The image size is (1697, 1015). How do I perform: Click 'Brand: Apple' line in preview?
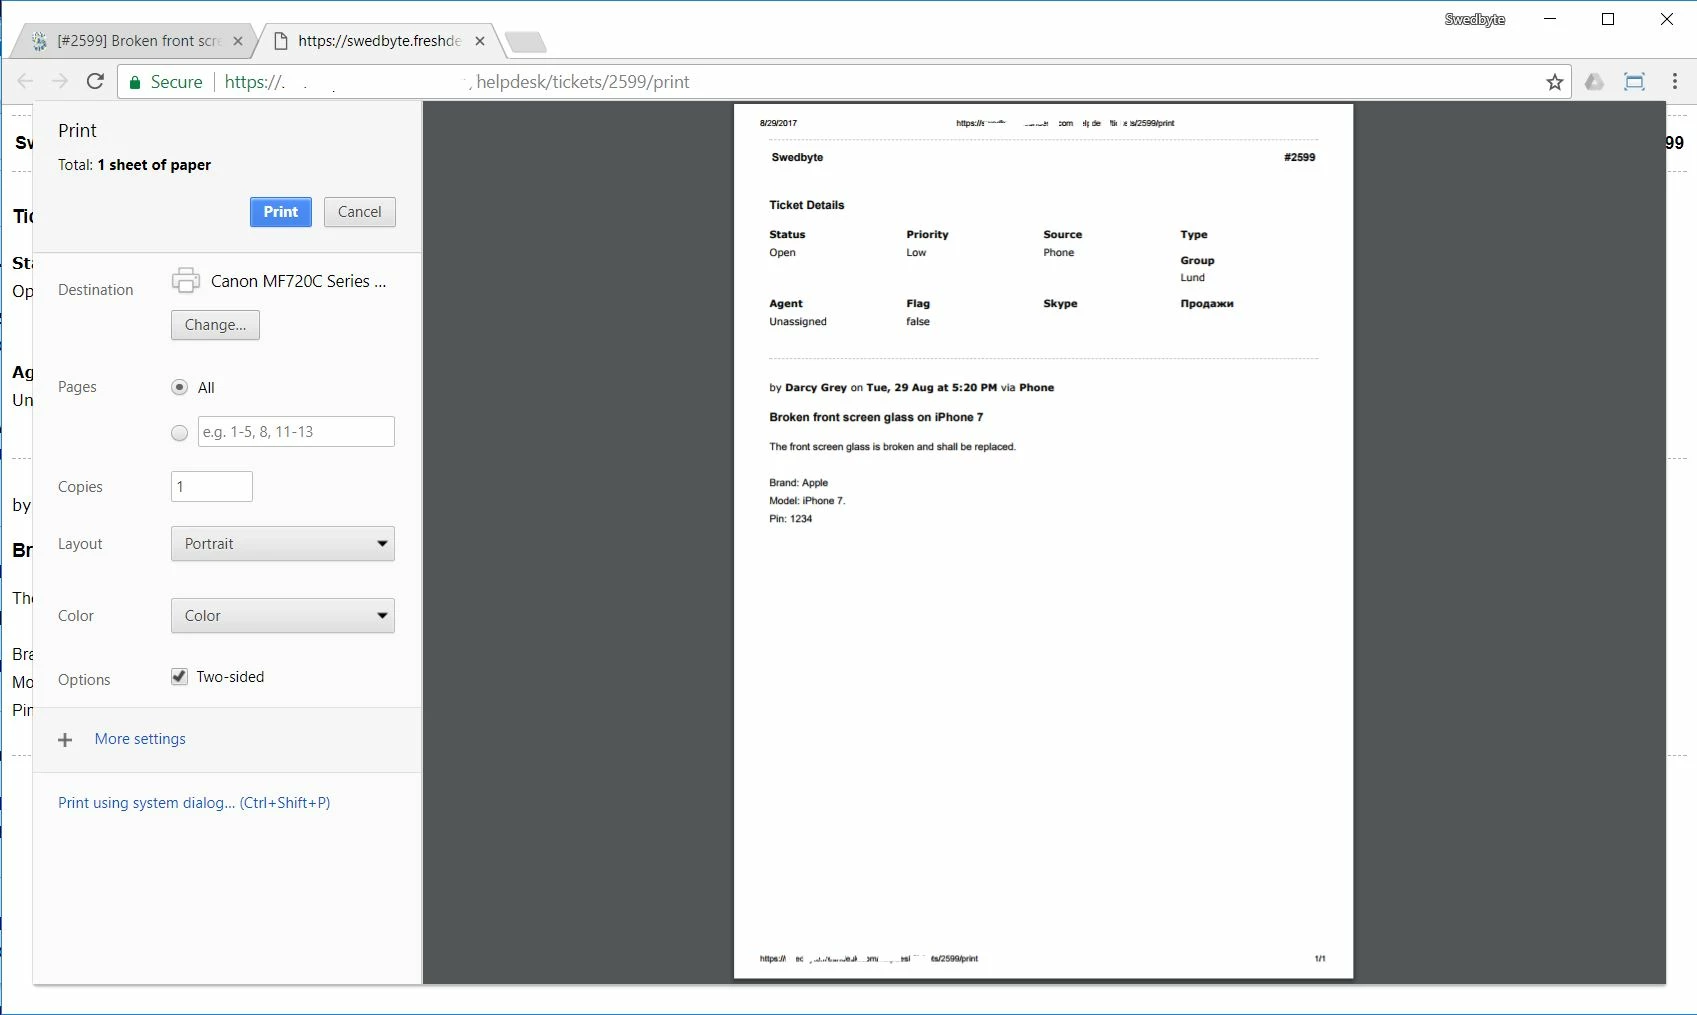pos(798,483)
